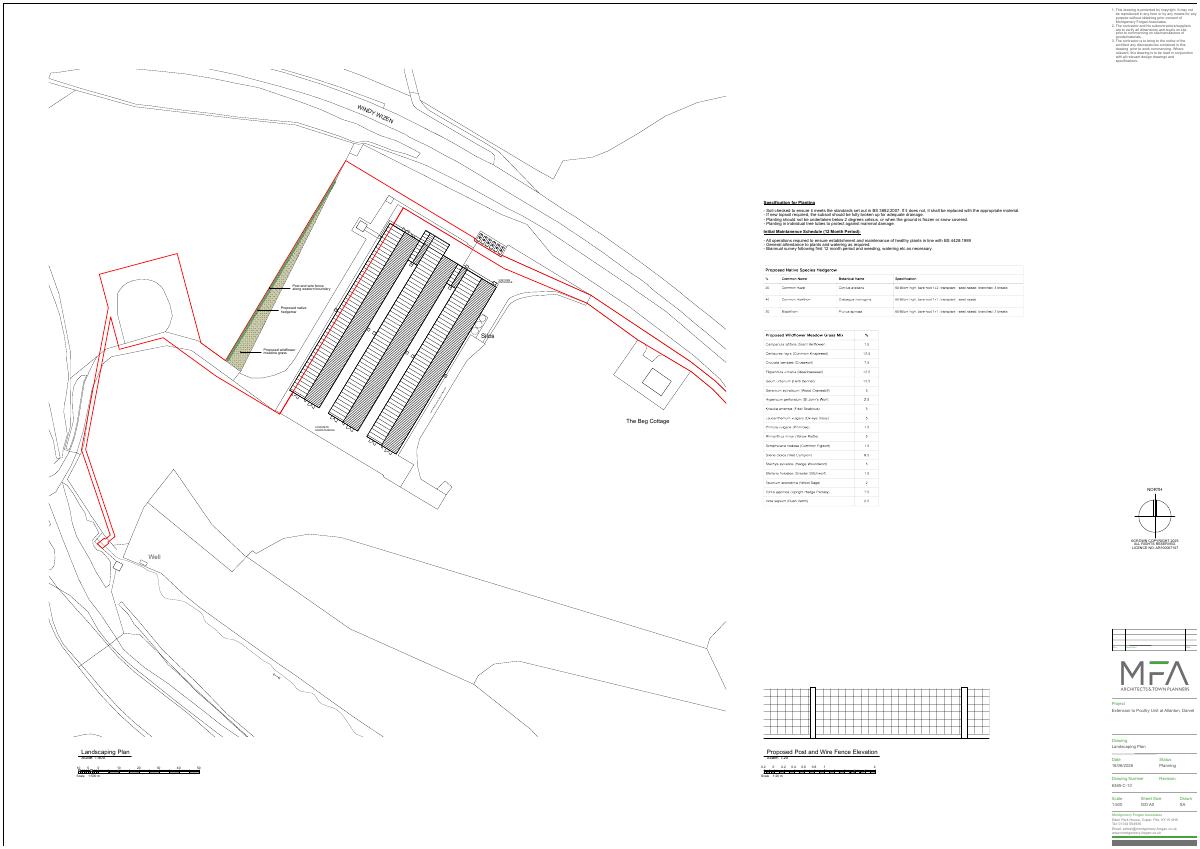This screenshot has width=1200, height=849.
Task: Click the 'Specification for Planting' heading
Action: (x=789, y=203)
